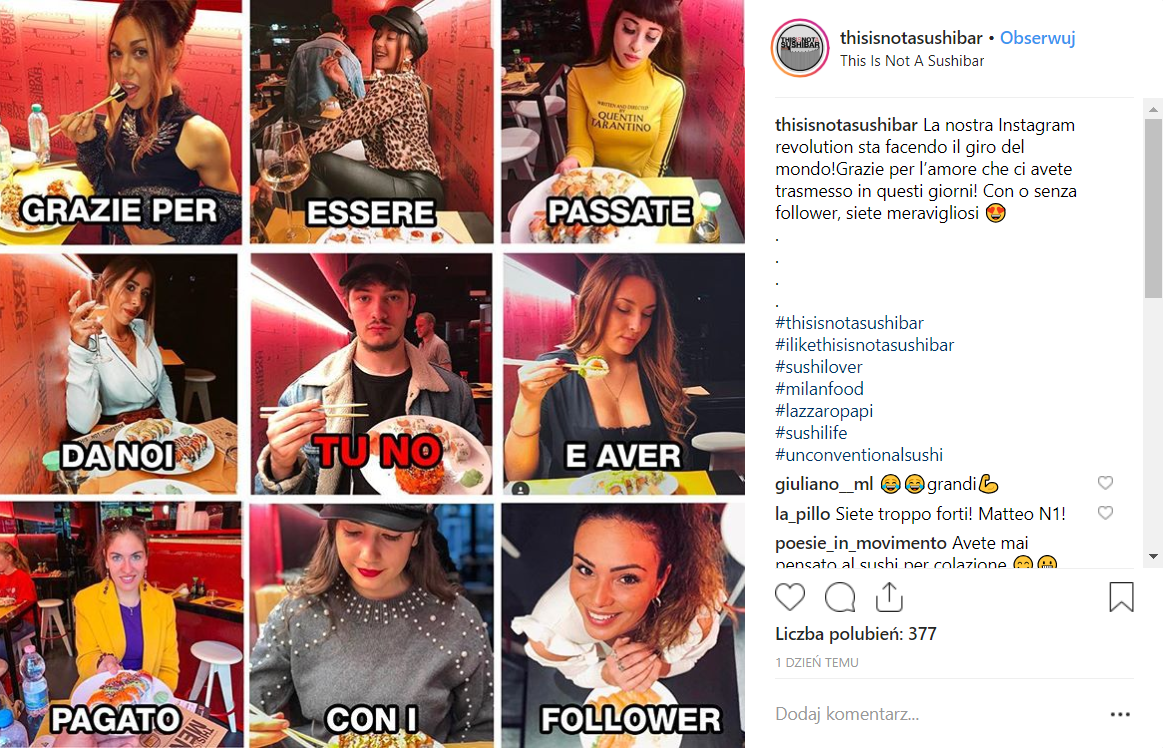The width and height of the screenshot is (1163, 748).
Task: Open the three-dot more options menu
Action: [x=1120, y=714]
